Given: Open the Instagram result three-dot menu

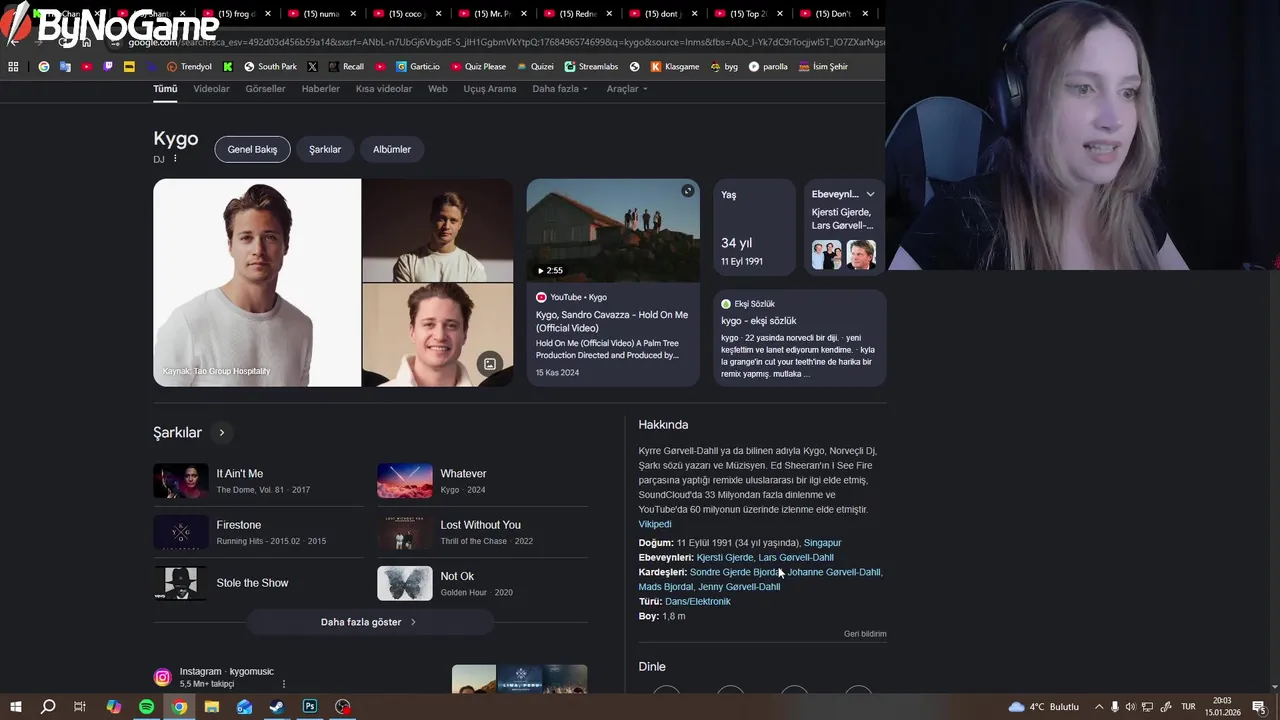Looking at the screenshot, I should pyautogui.click(x=284, y=684).
